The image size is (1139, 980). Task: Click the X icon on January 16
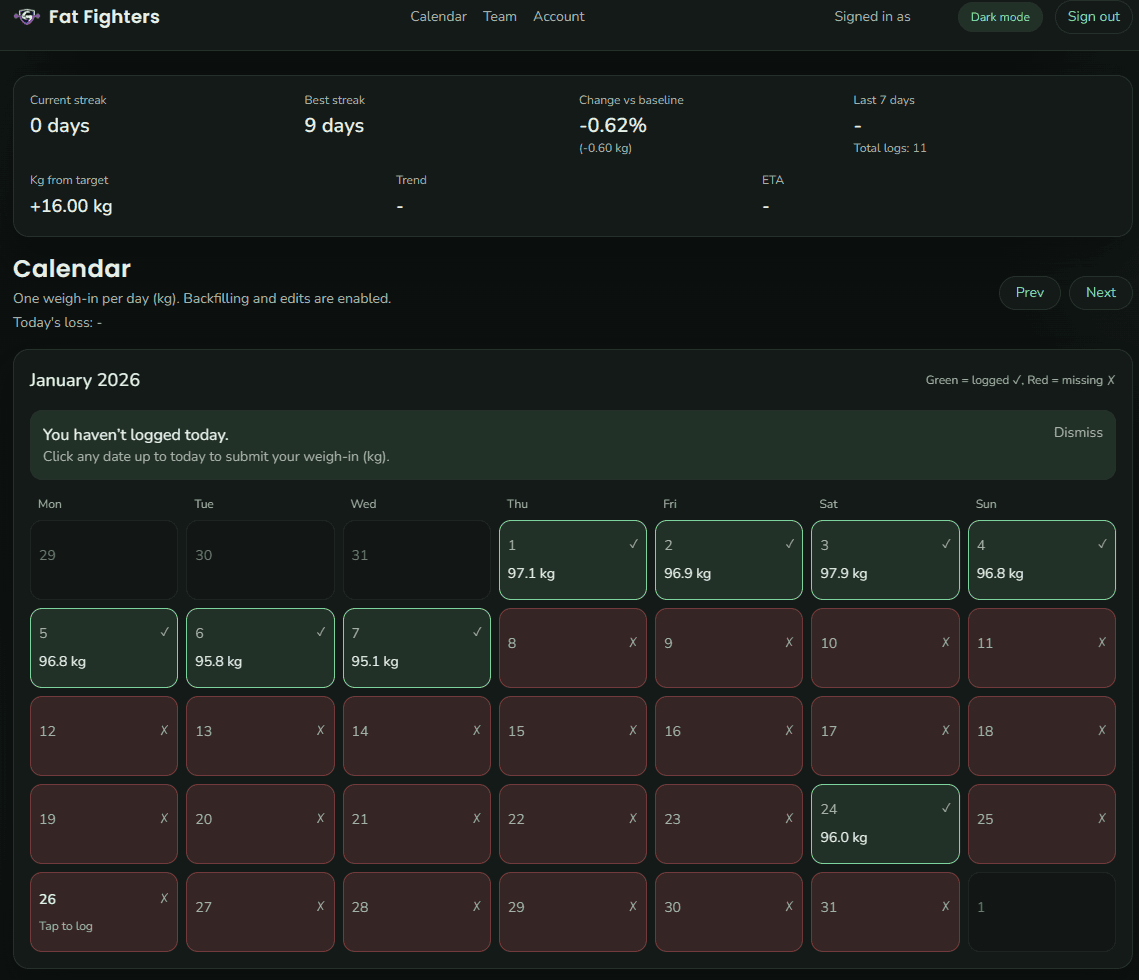789,731
